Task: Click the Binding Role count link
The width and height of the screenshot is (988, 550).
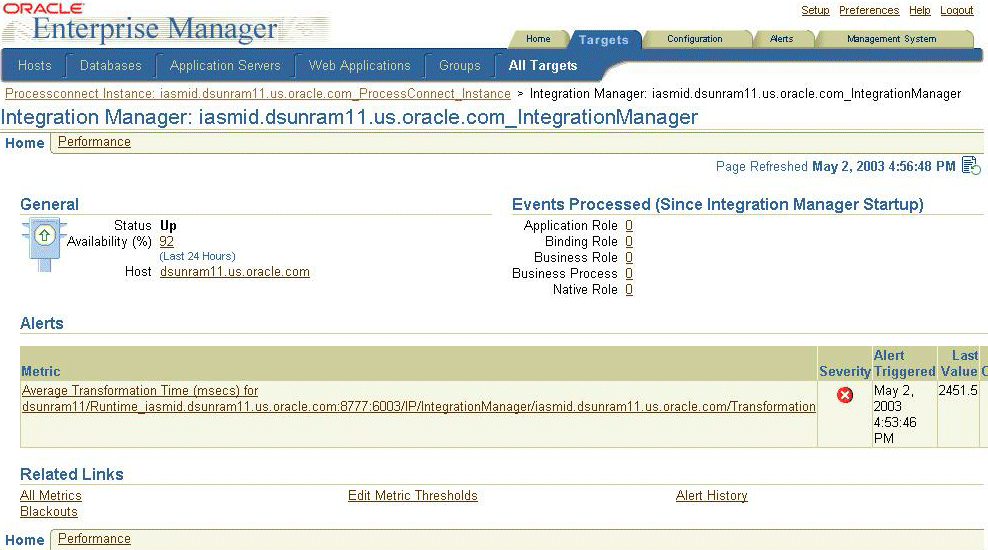Action: pos(629,241)
